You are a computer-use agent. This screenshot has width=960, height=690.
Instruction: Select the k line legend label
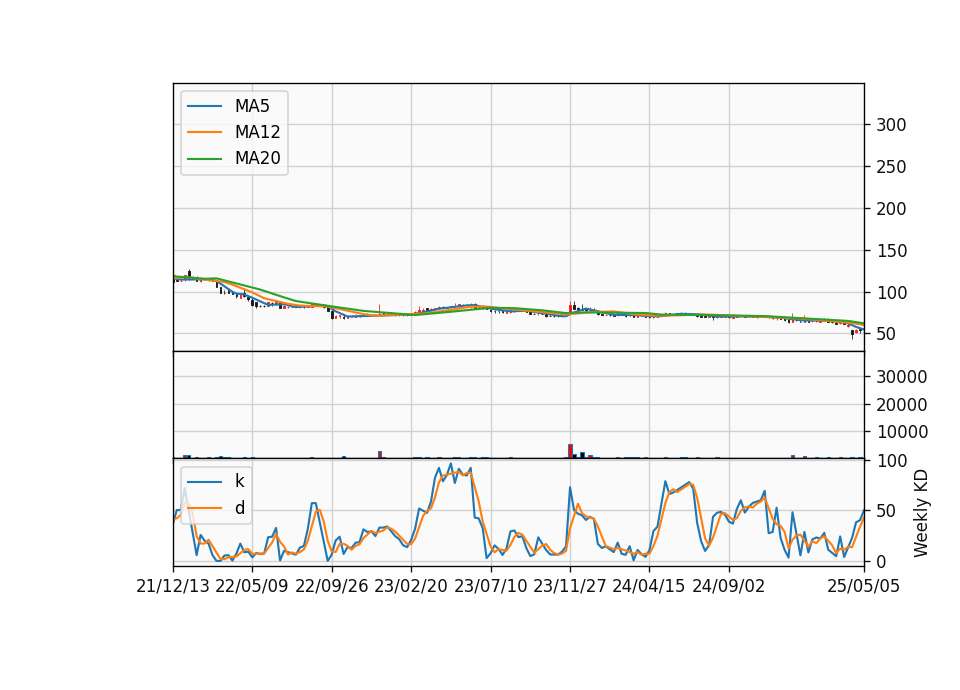(239, 481)
